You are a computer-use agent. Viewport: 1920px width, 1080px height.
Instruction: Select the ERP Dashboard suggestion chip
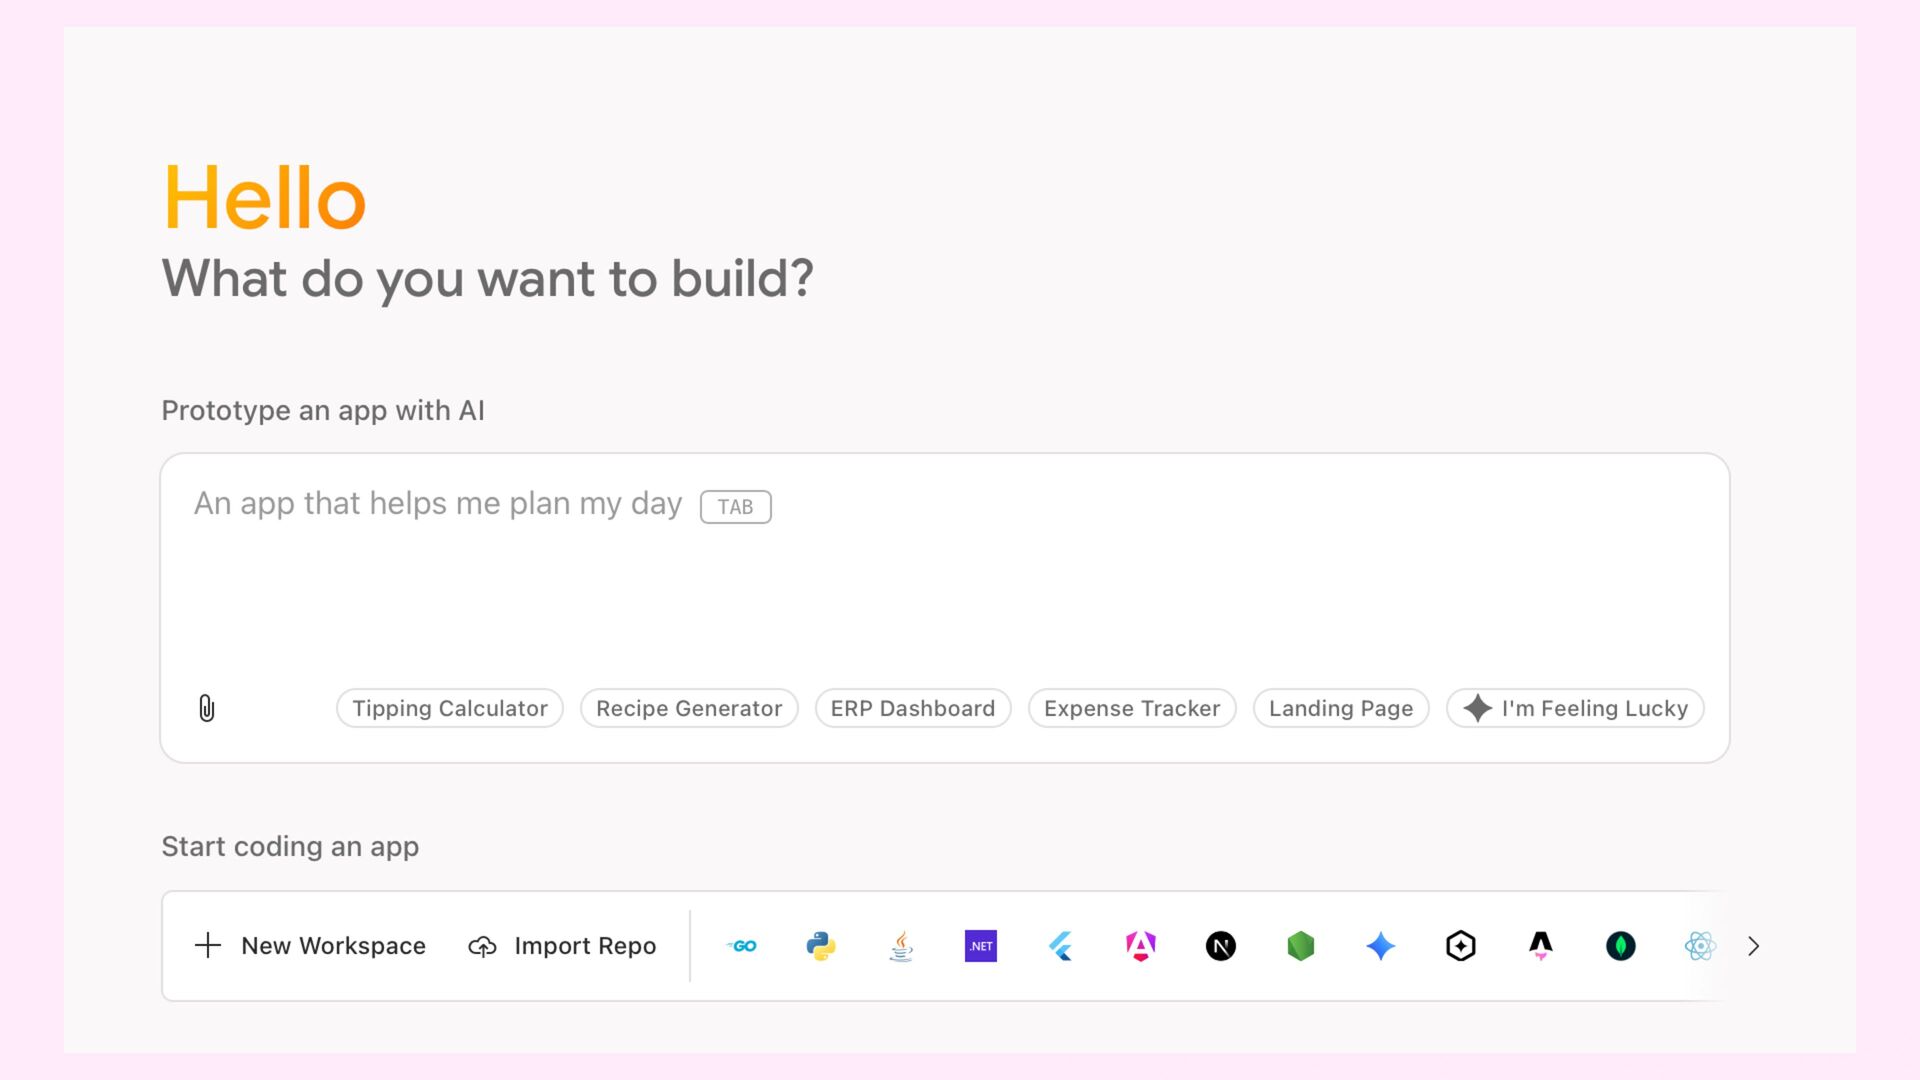click(913, 708)
